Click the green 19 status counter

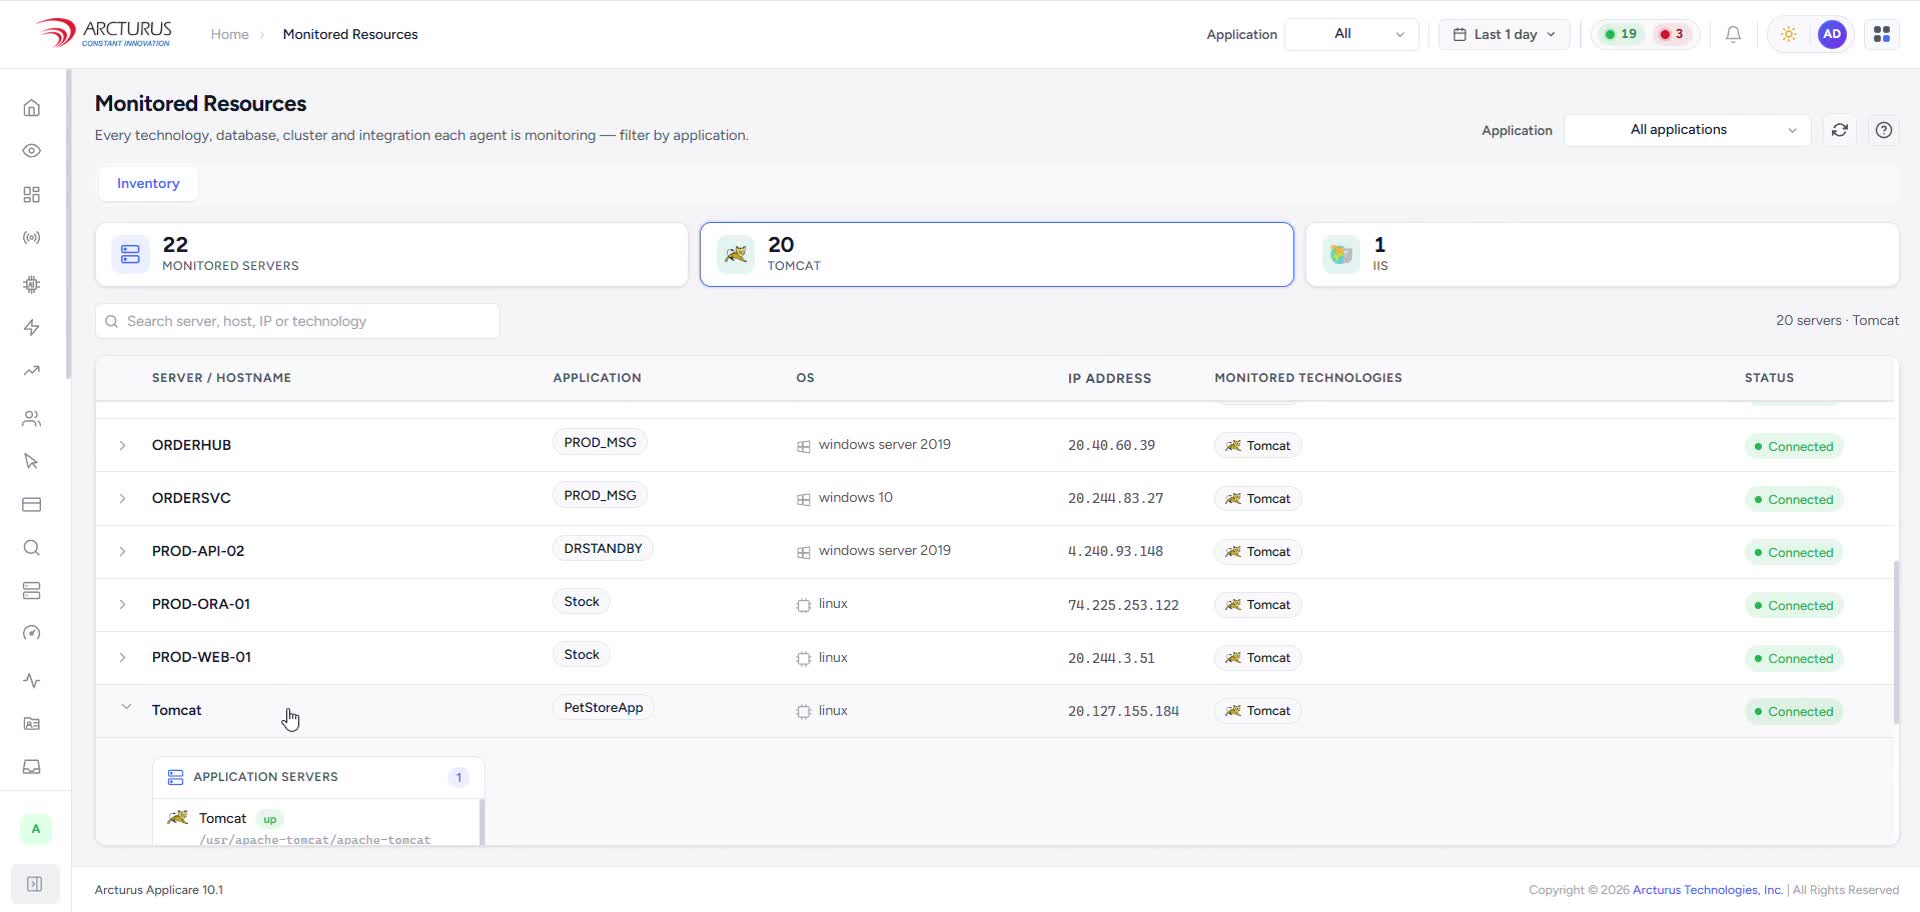[x=1620, y=34]
